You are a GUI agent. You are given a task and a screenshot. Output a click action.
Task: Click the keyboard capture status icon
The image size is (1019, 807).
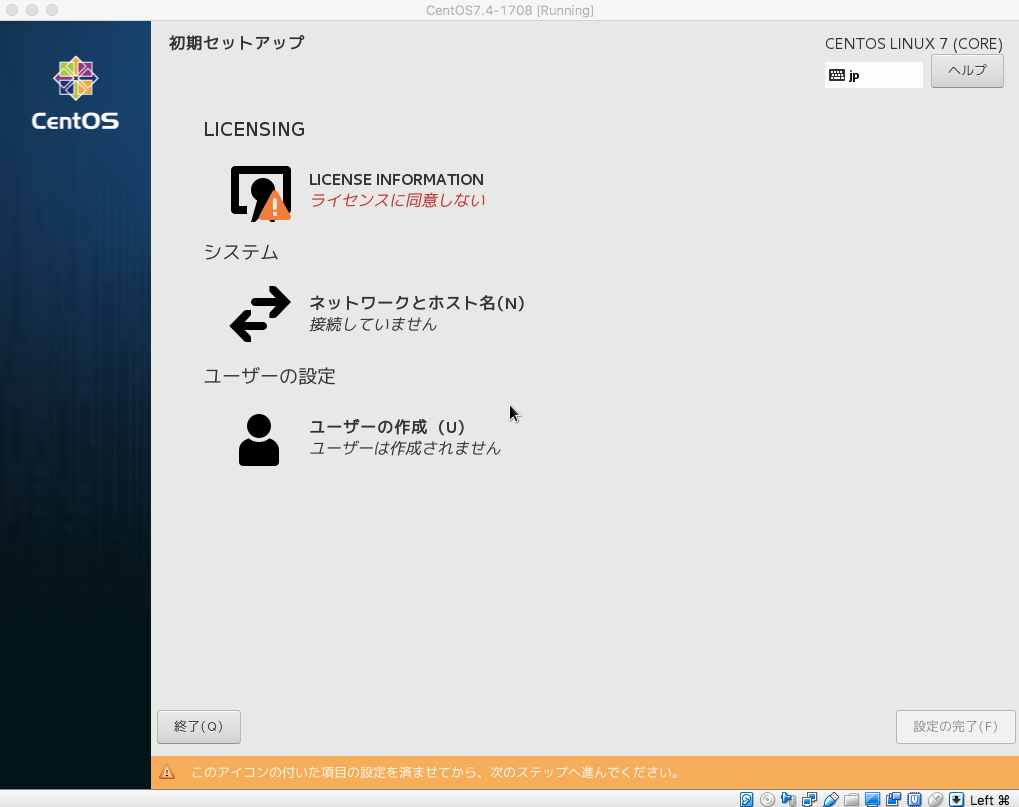pos(955,799)
